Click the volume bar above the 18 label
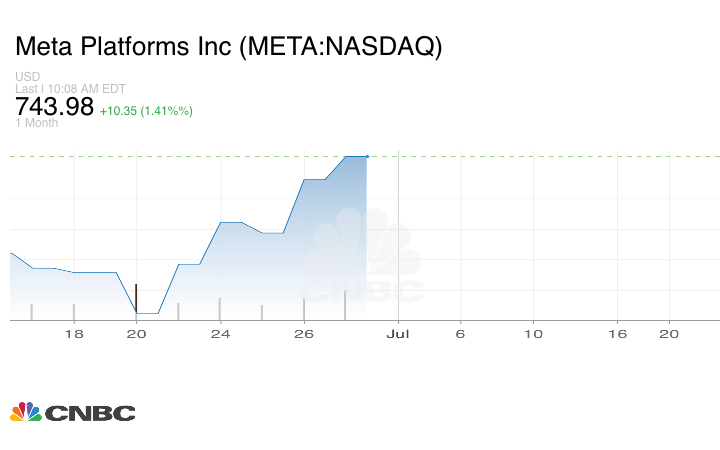 [x=74, y=311]
